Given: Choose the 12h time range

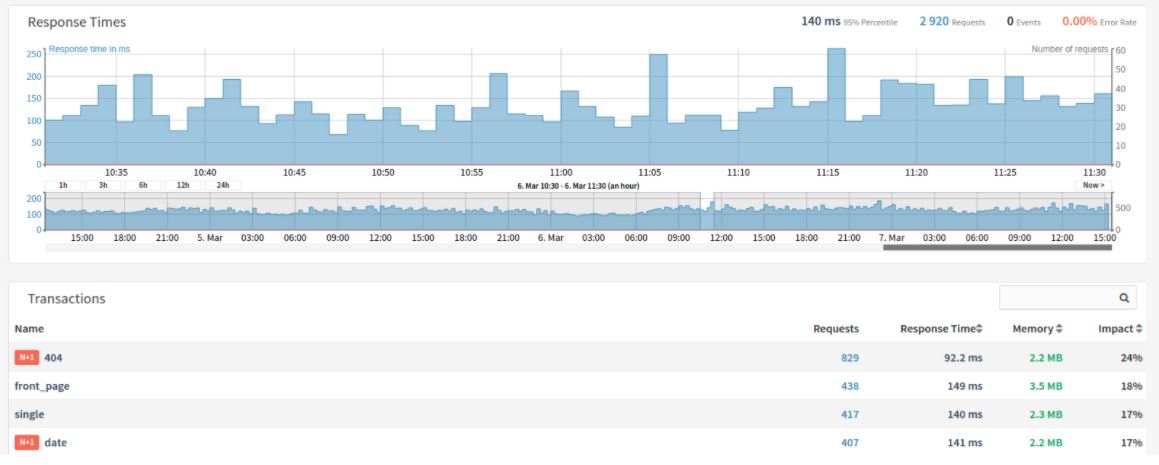Looking at the screenshot, I should [x=183, y=185].
